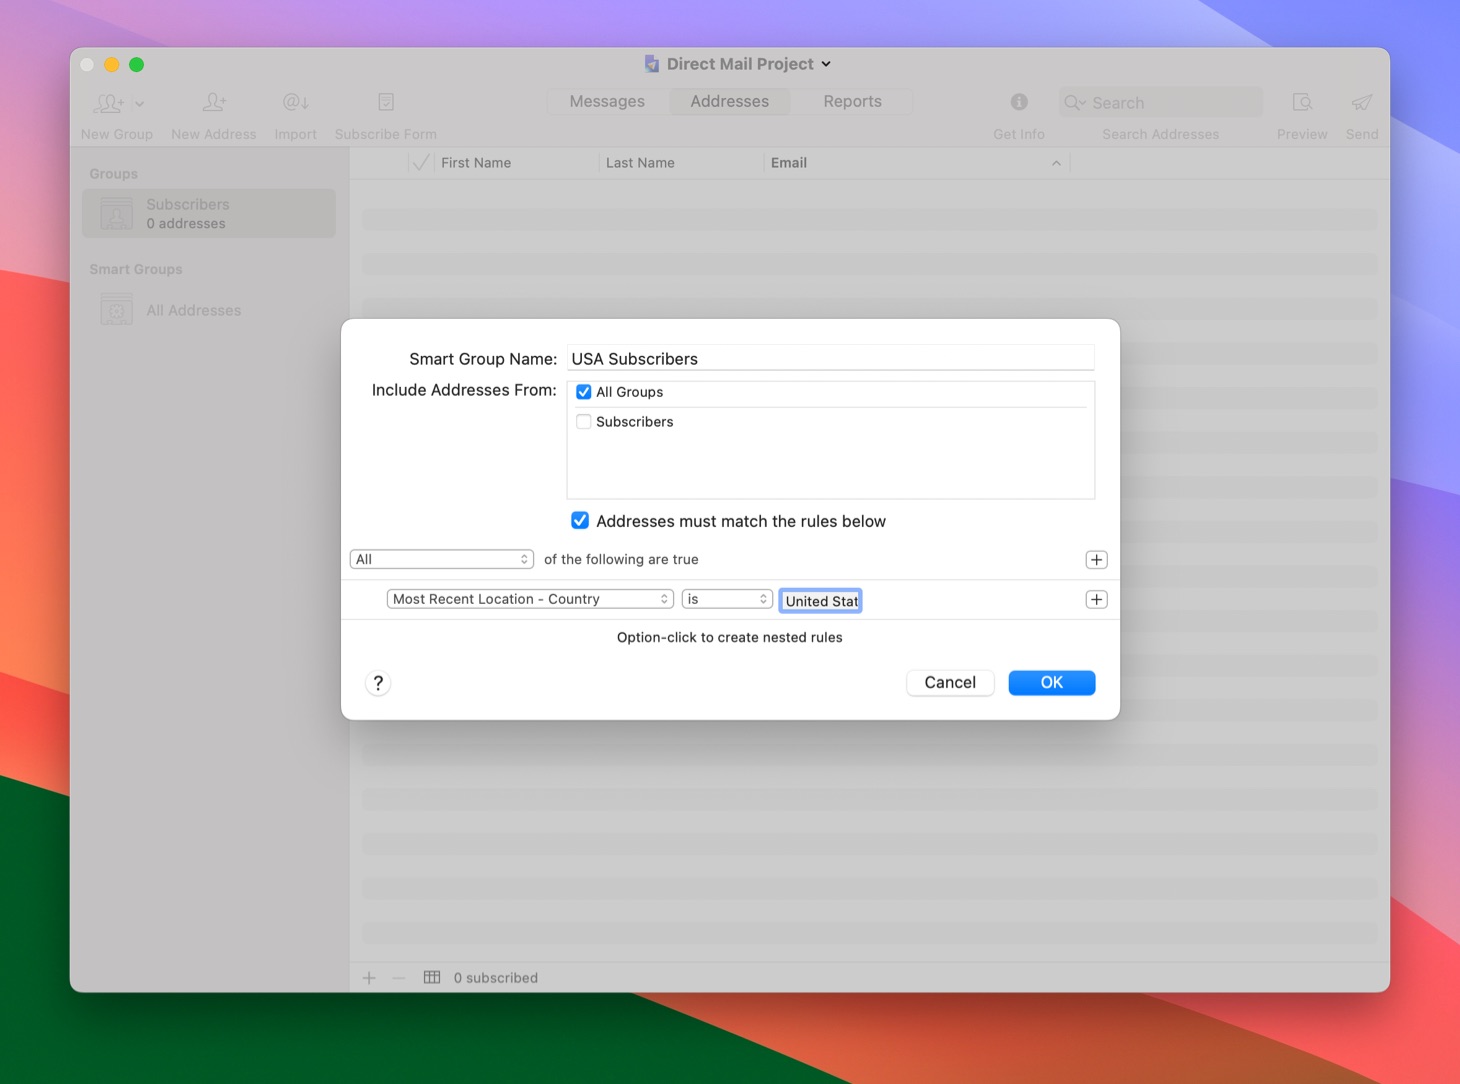
Task: Click the Send paper plane icon
Action: point(1362,102)
